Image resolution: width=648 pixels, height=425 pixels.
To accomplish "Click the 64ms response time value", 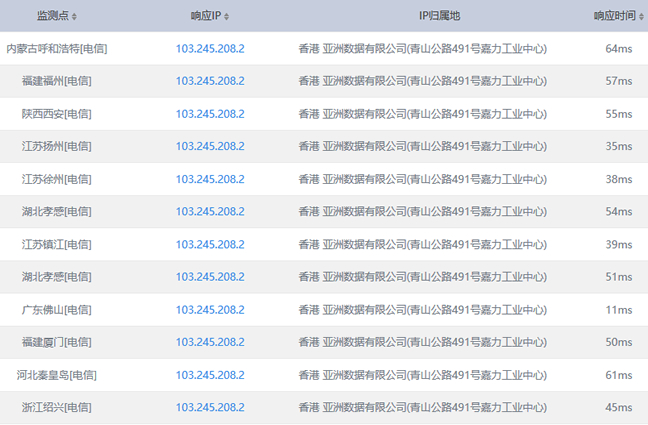I will click(619, 48).
